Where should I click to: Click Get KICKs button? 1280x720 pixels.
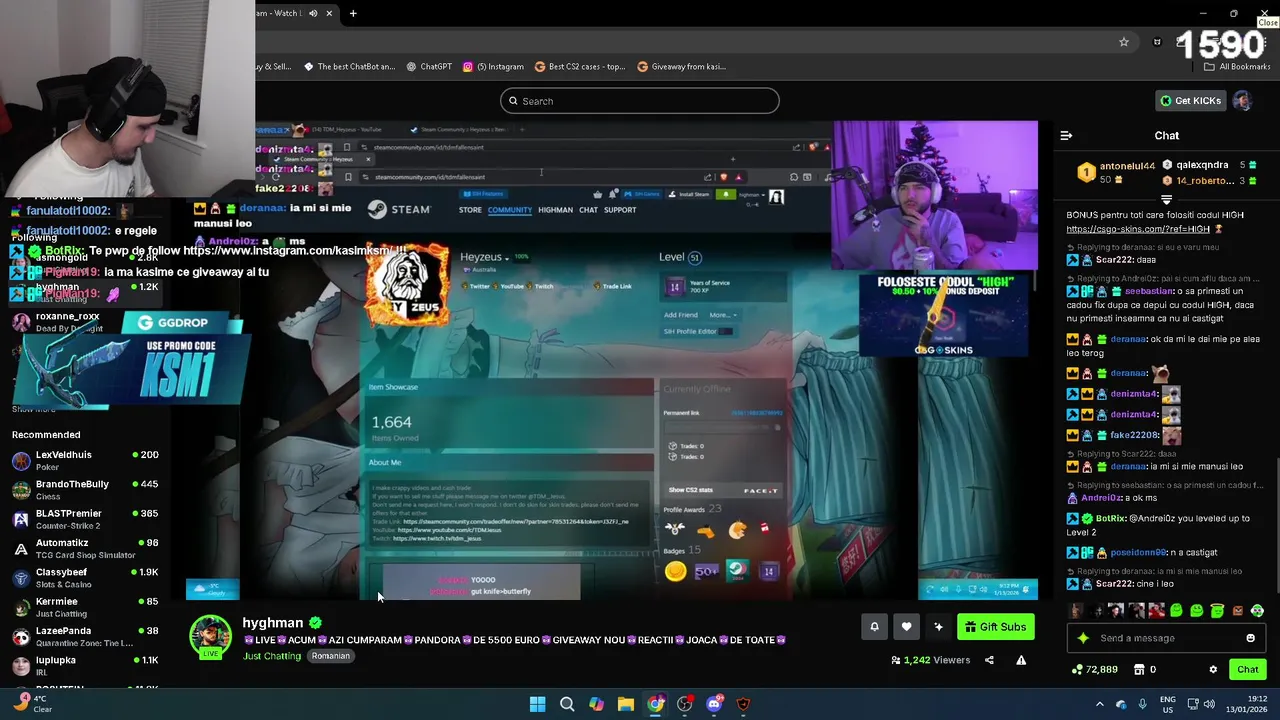(x=1190, y=100)
